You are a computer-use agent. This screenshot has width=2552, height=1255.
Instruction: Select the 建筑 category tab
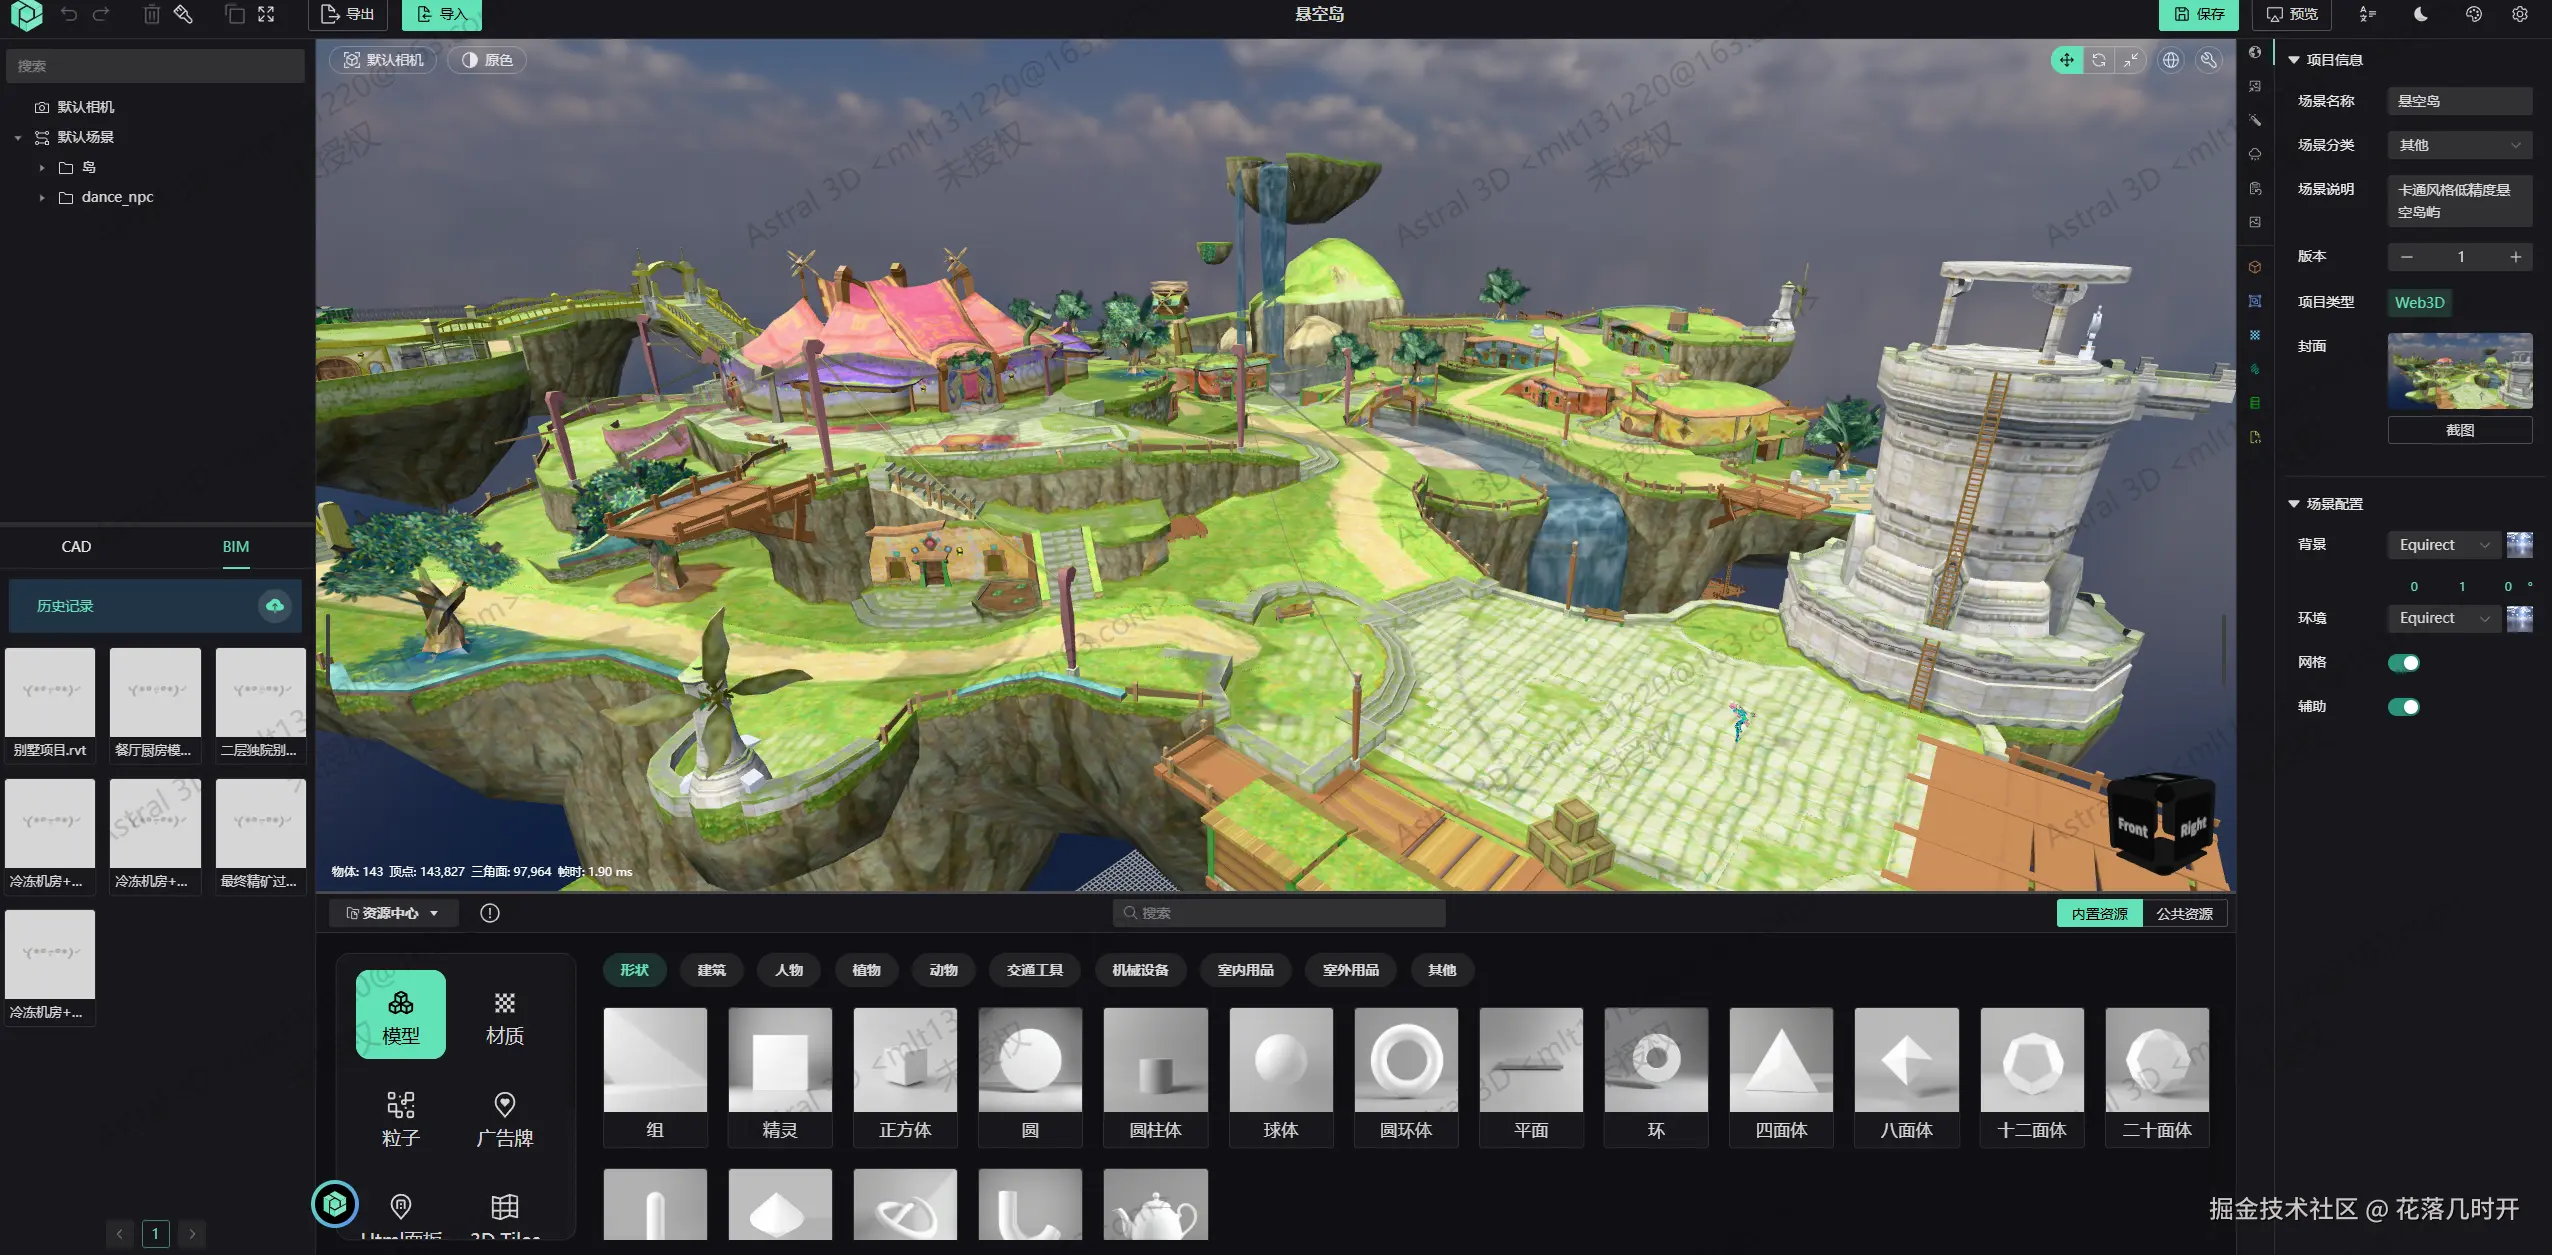pos(711,970)
